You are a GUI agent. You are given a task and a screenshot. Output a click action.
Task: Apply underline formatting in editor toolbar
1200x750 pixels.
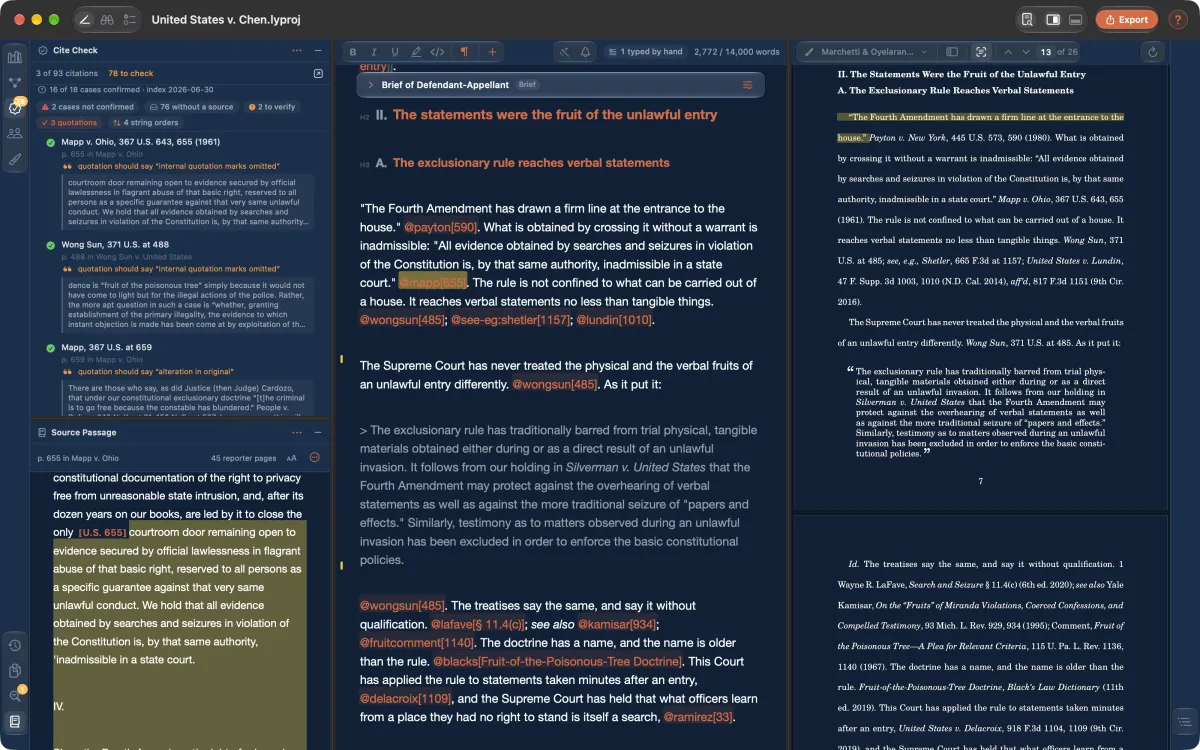point(395,52)
